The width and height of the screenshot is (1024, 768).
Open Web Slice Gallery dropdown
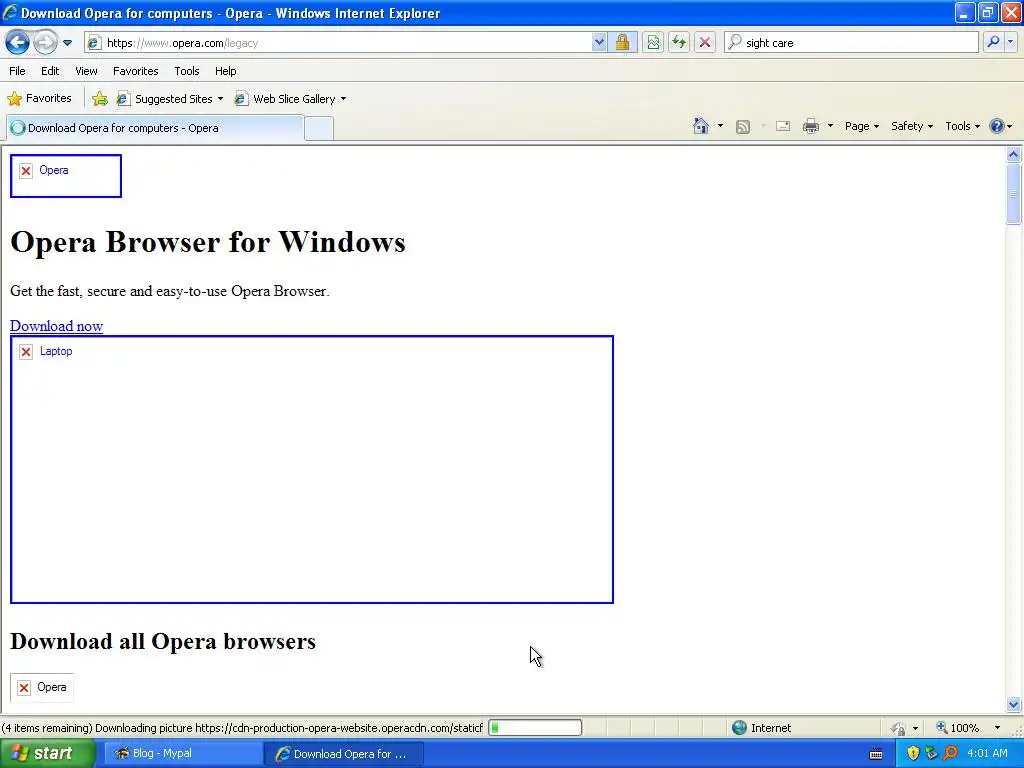[291, 99]
